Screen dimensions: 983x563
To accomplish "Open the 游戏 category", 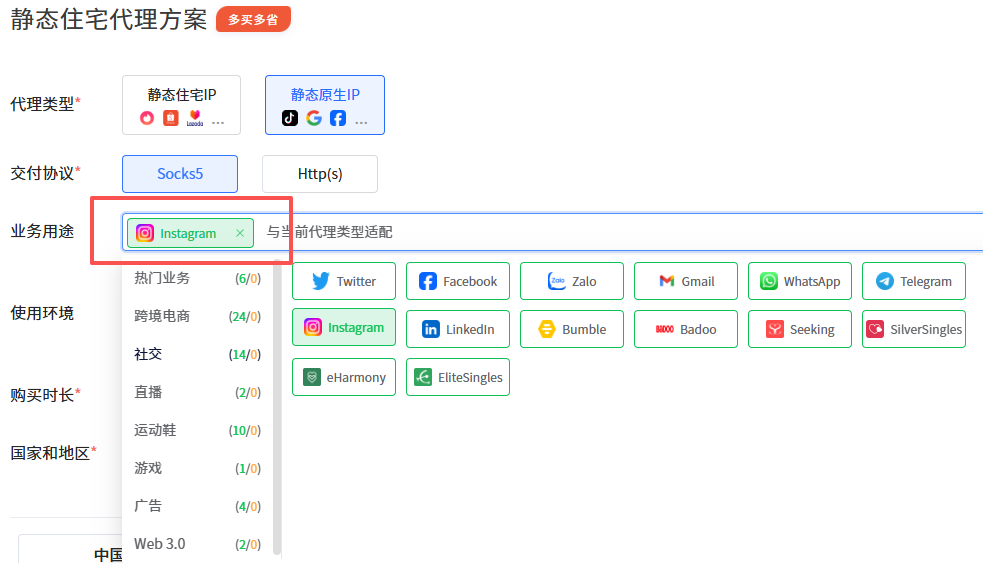I will click(197, 468).
